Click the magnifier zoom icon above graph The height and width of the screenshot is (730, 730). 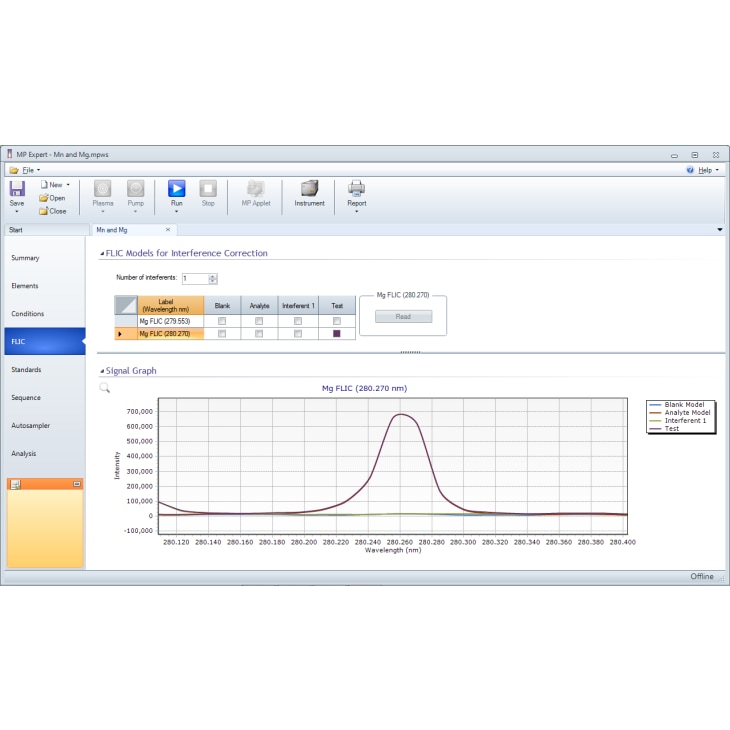click(105, 387)
